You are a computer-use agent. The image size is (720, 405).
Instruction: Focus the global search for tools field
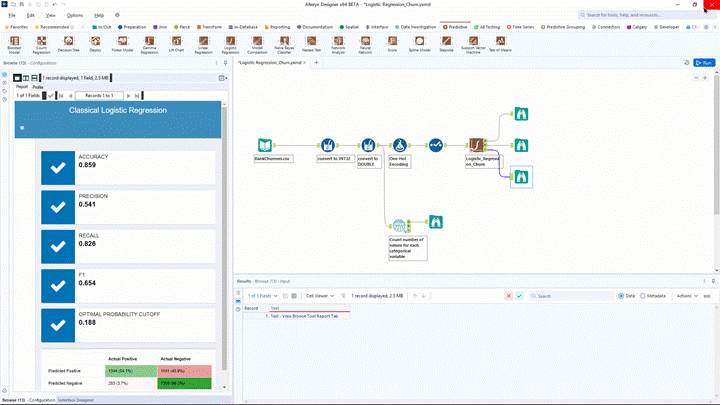pos(647,15)
